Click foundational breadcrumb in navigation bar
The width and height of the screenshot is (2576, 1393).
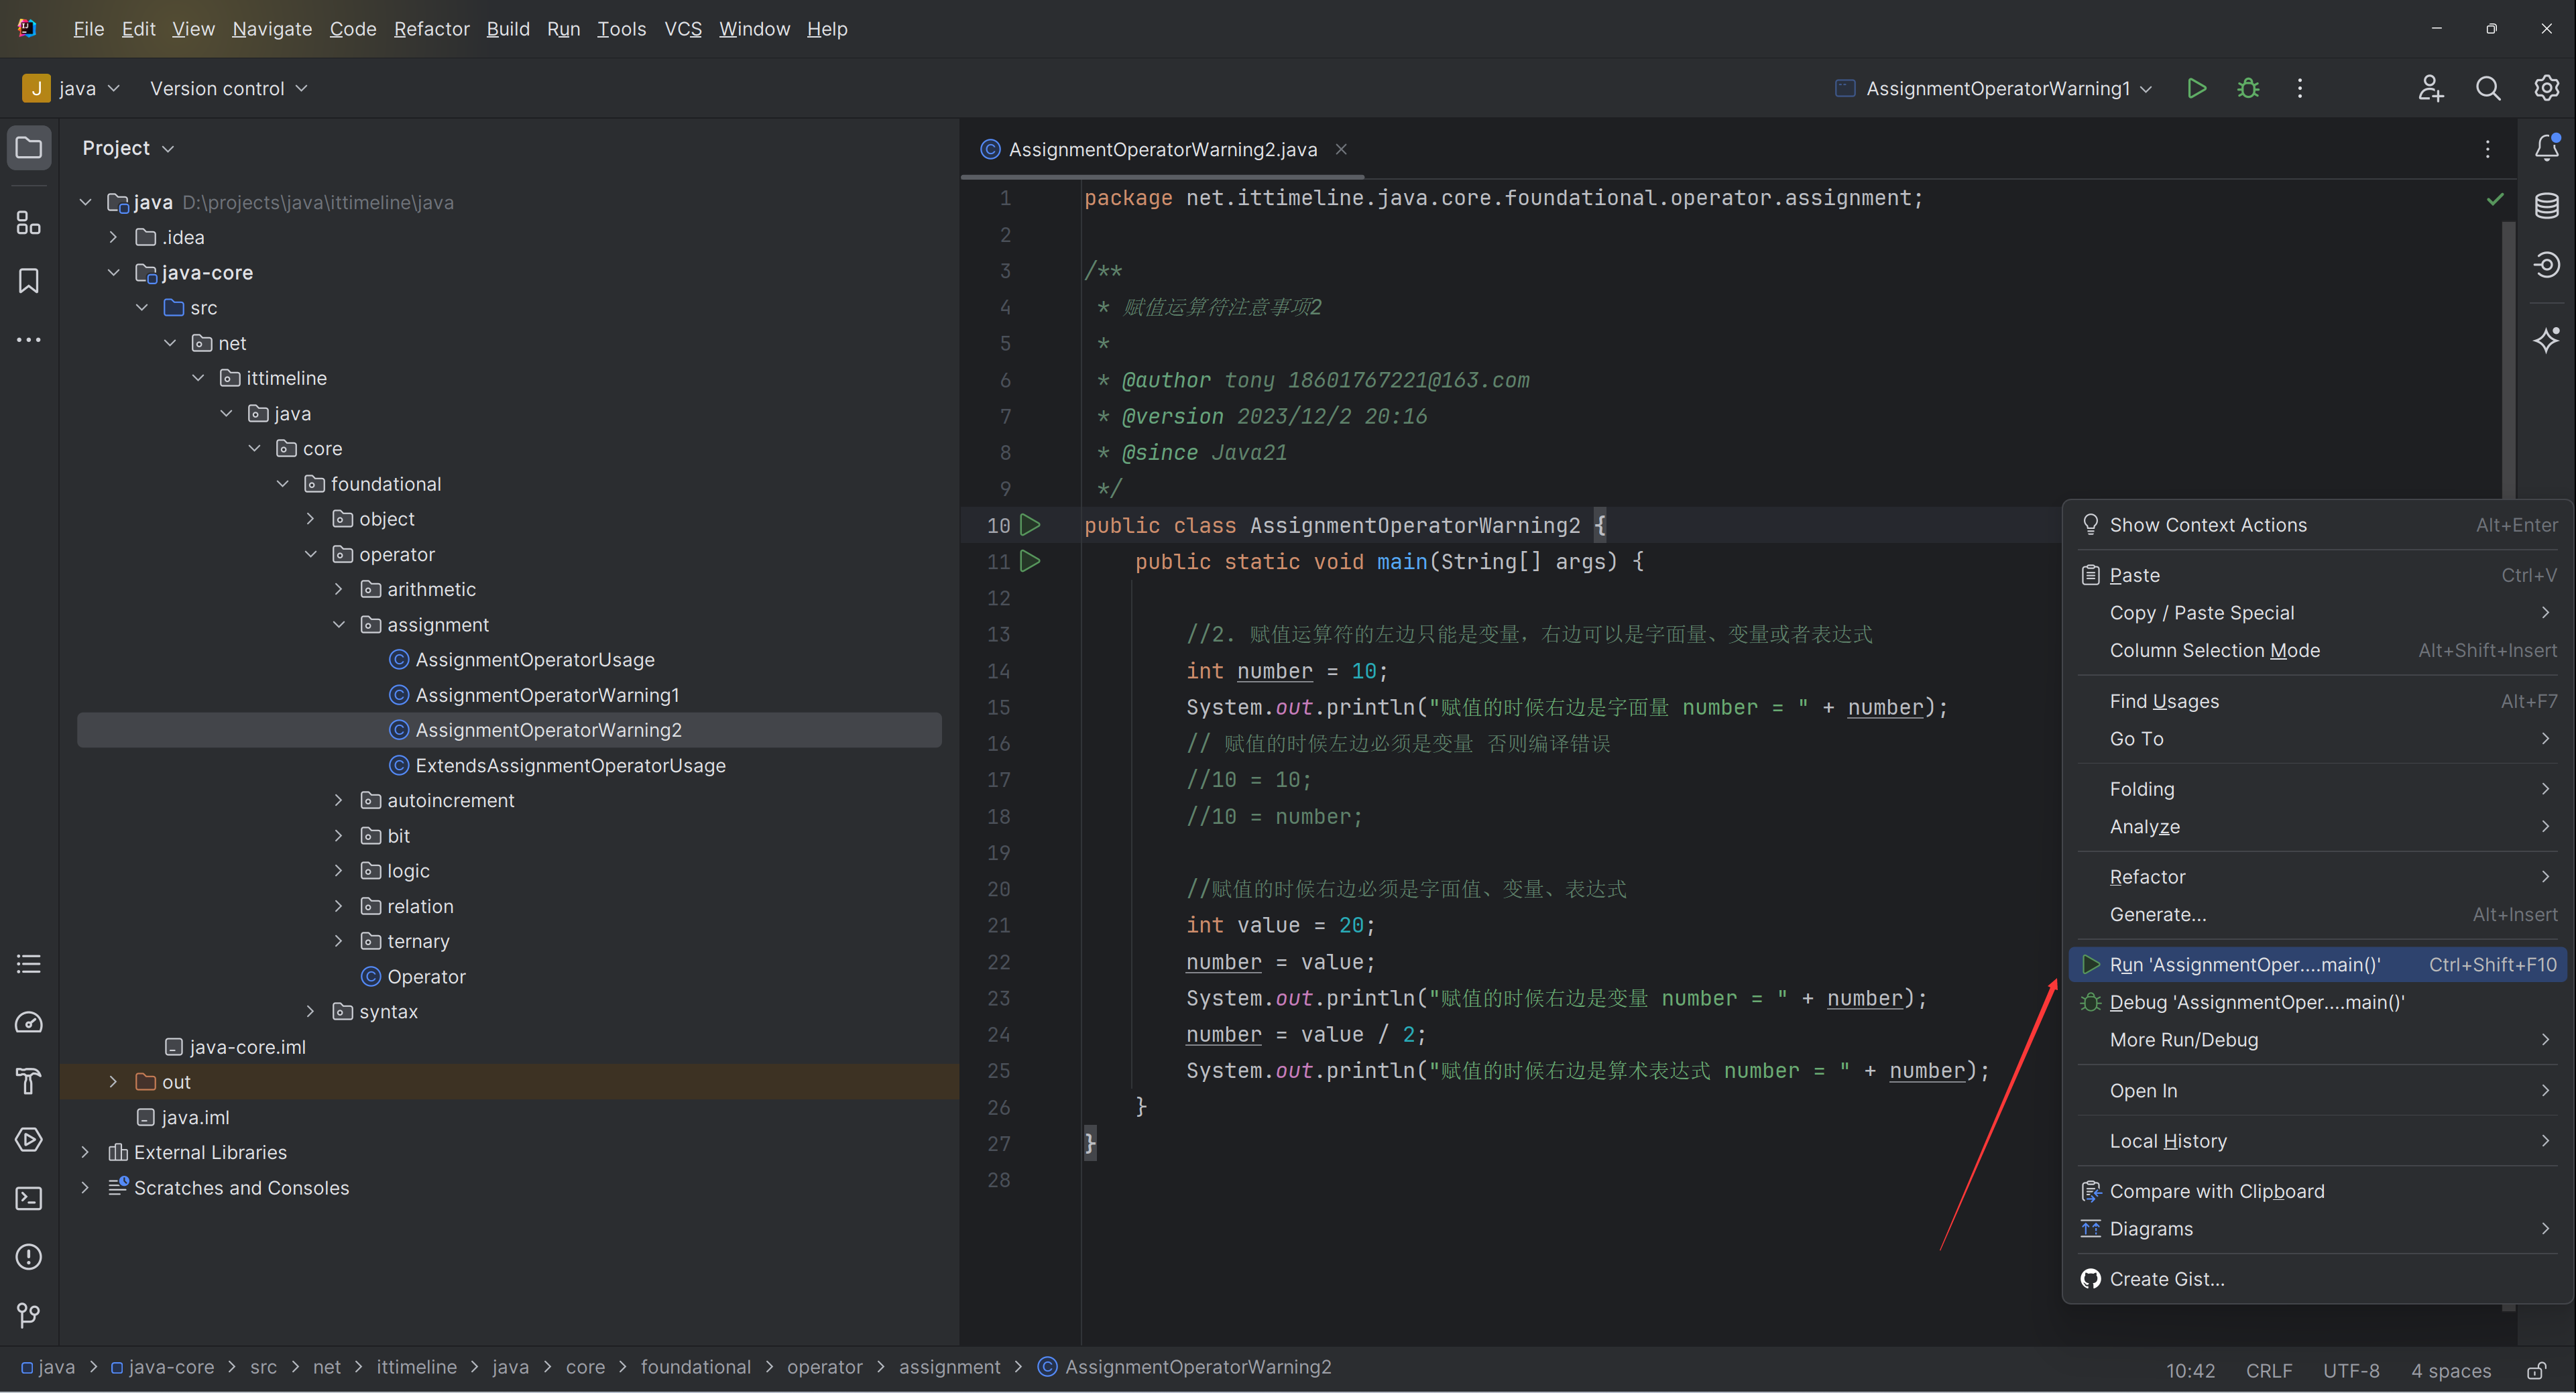[696, 1367]
